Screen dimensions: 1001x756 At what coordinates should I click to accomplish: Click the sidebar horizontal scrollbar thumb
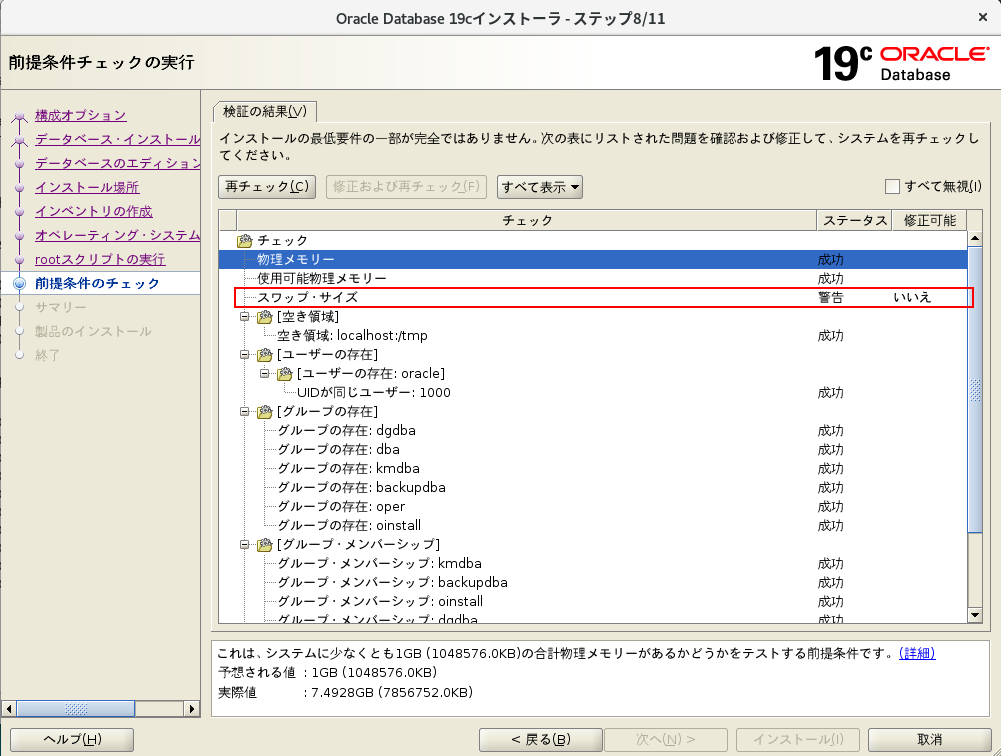pos(75,709)
